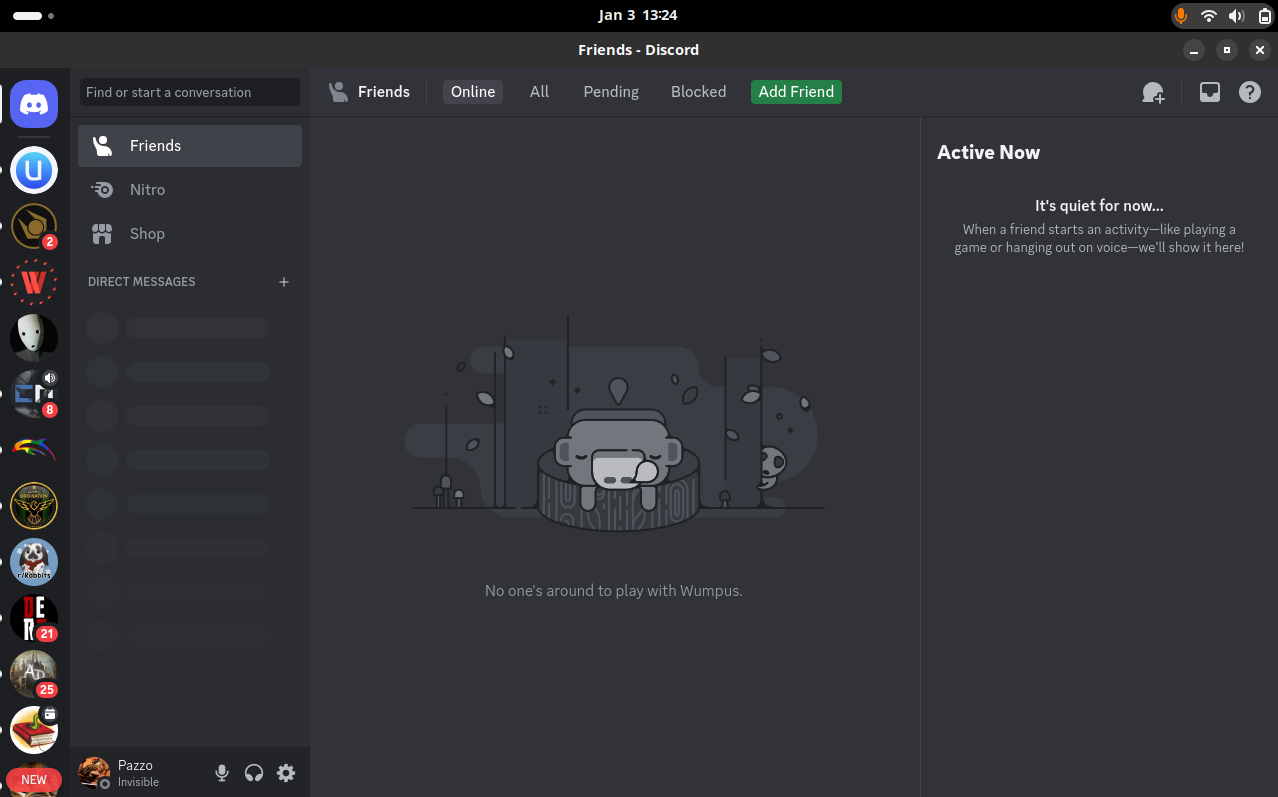Screen dimensions: 1278x797
Task: Toggle the Online friends filter
Action: point(472,91)
